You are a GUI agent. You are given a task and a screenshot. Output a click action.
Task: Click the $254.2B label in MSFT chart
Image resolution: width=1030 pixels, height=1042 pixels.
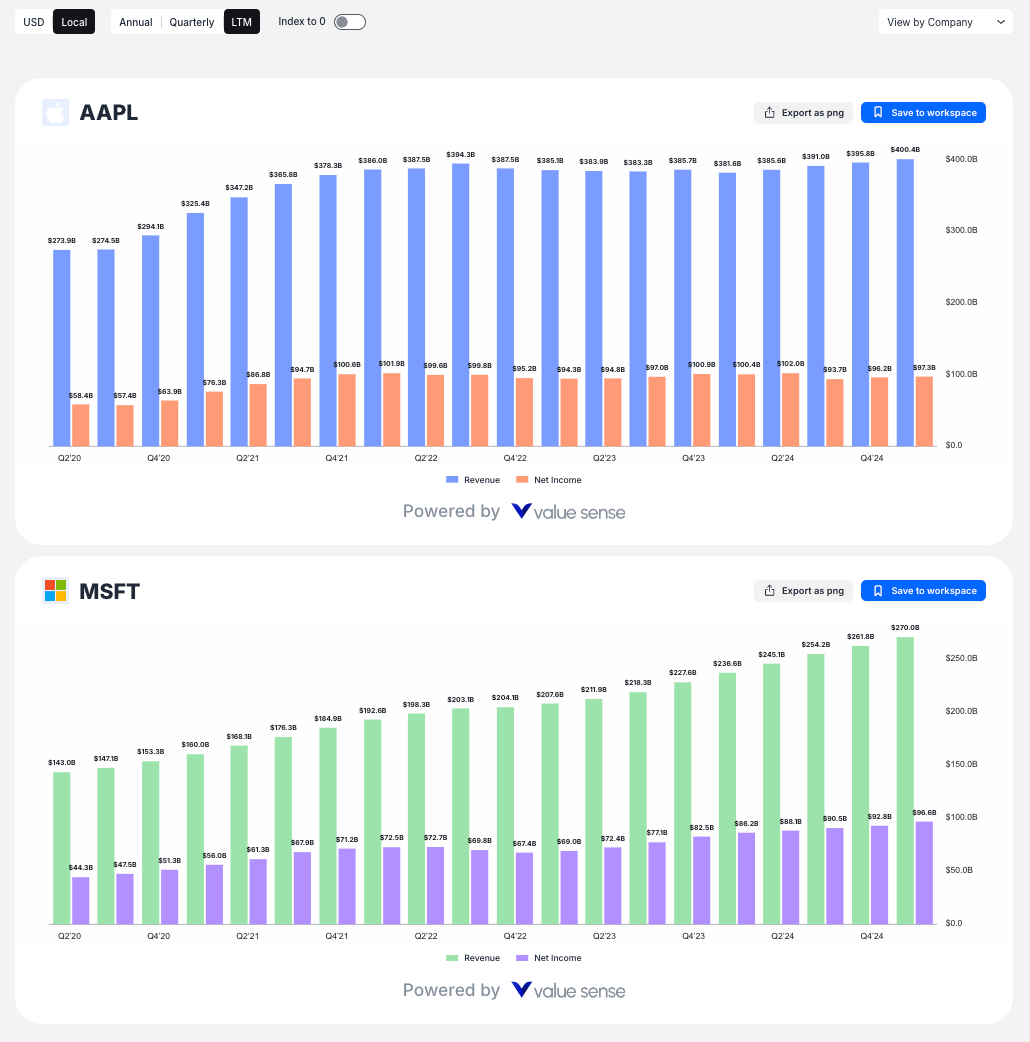(x=815, y=645)
